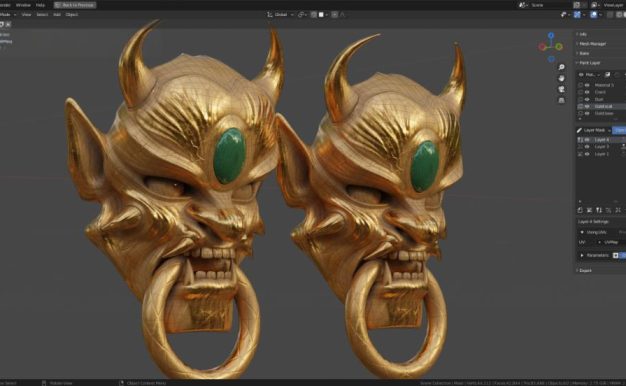Toggle eye icon on Layer 4
This screenshot has height=386, width=626.
tap(587, 140)
